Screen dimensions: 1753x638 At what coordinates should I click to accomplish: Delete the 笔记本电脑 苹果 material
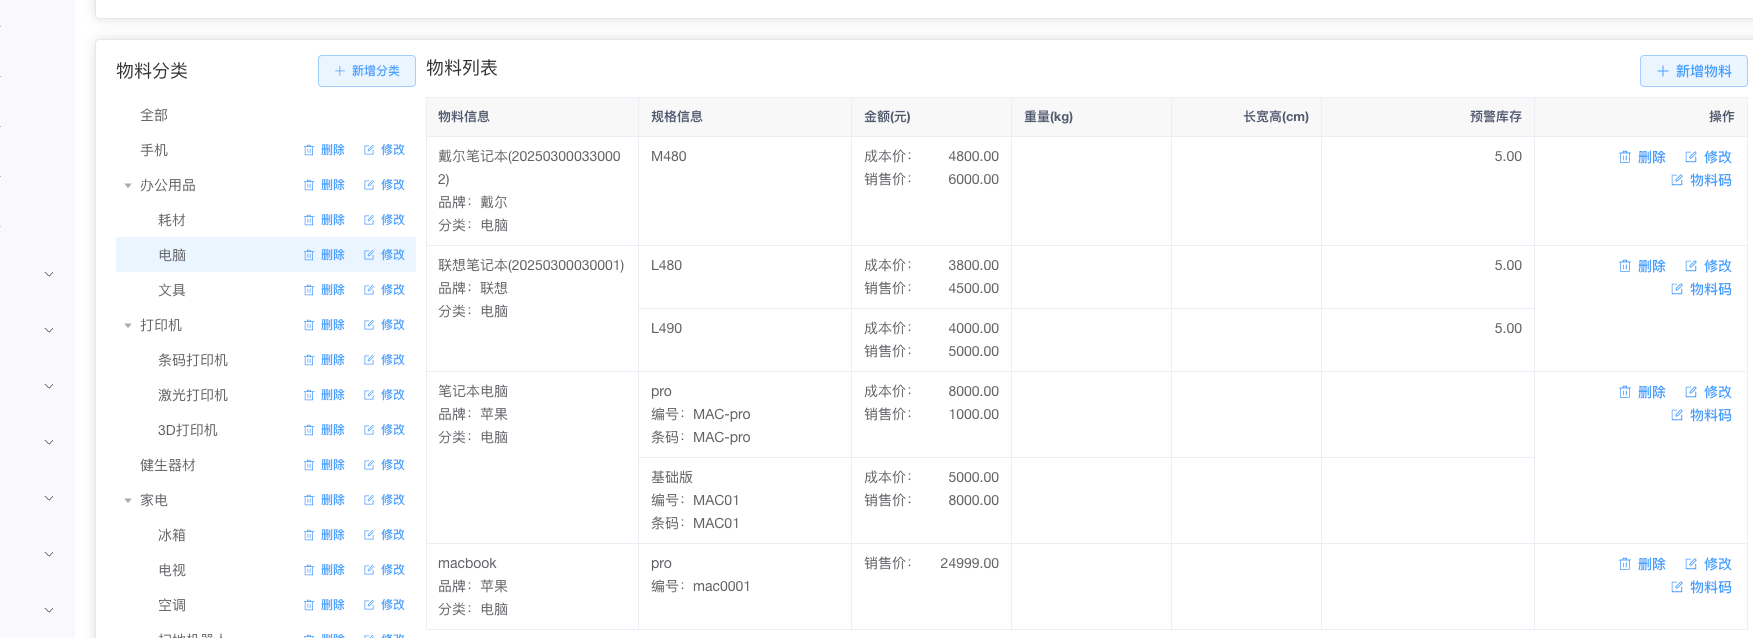(x=1642, y=392)
